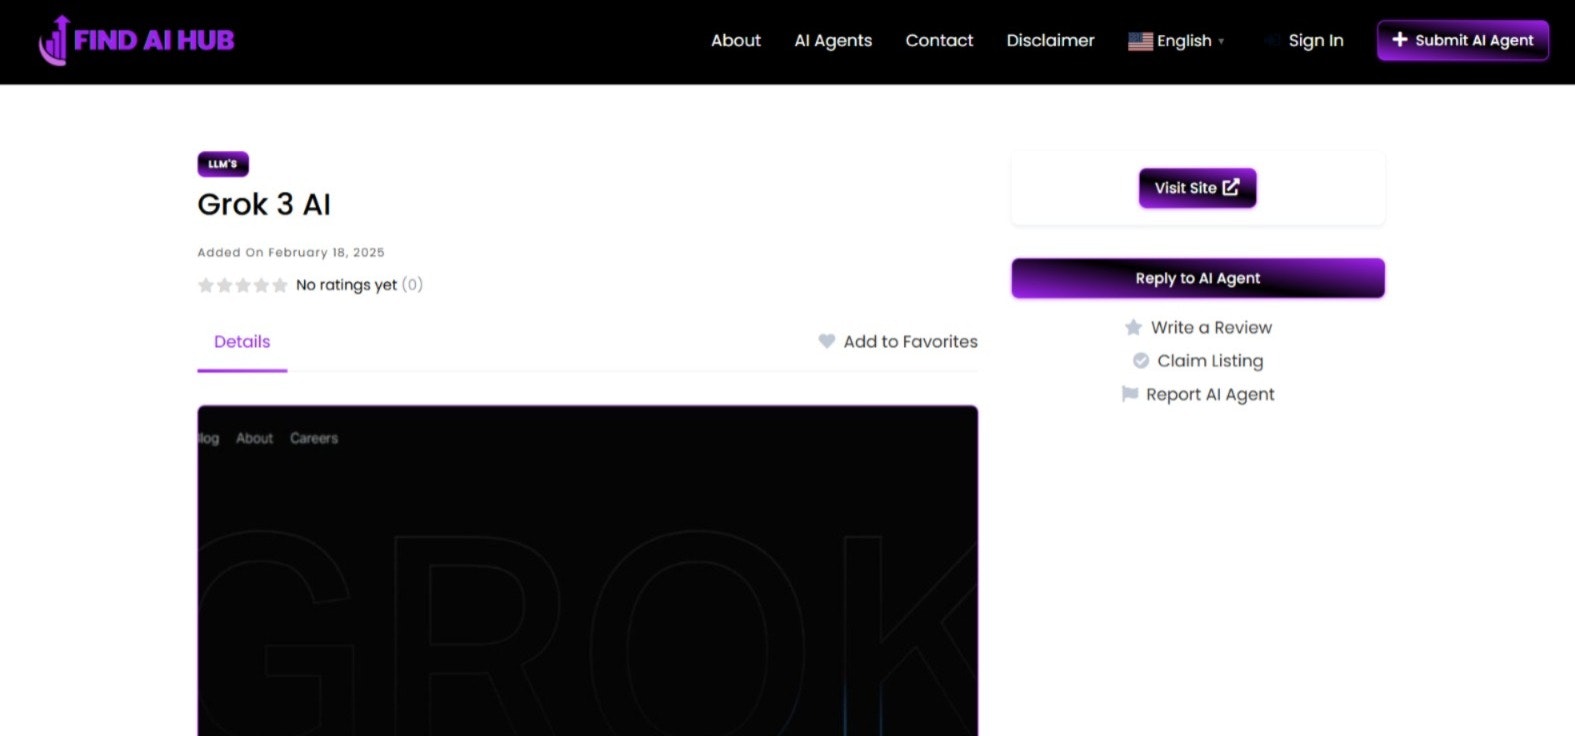Click the Submit AI Agent button
The image size is (1575, 736).
pyautogui.click(x=1462, y=40)
